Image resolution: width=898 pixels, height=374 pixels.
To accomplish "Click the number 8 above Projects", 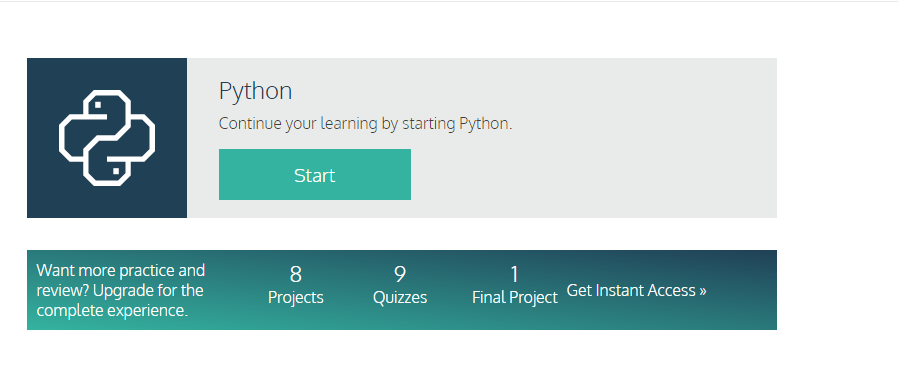I will [x=296, y=274].
